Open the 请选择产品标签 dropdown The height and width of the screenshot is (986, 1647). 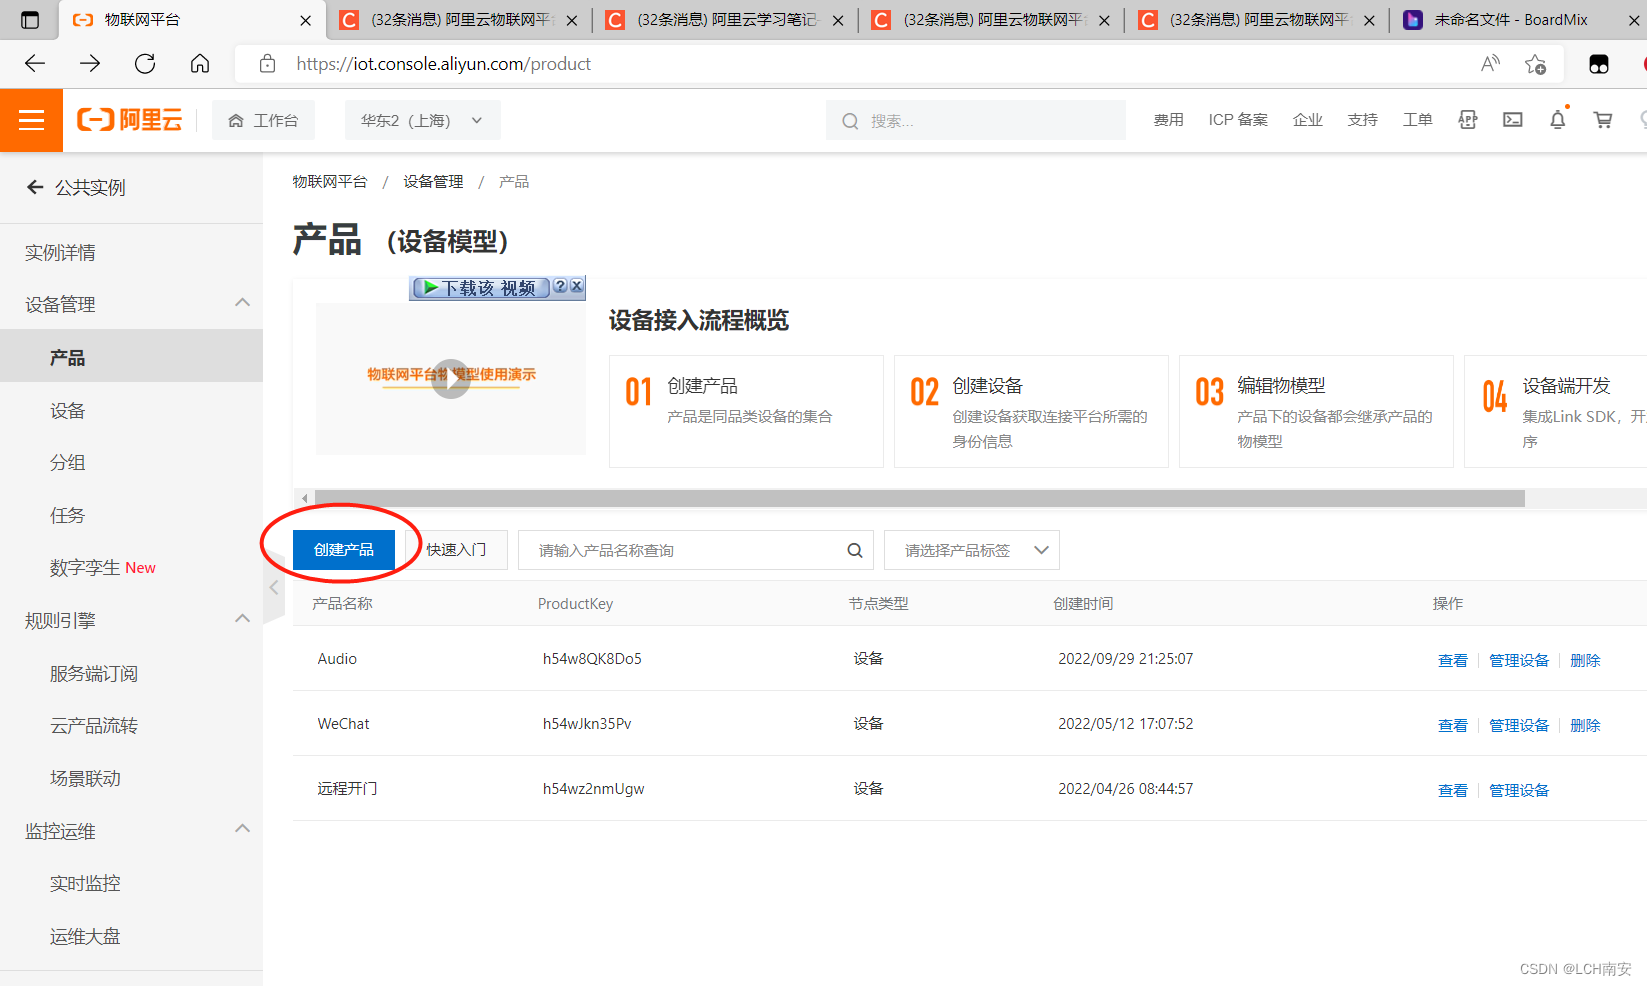tap(971, 550)
